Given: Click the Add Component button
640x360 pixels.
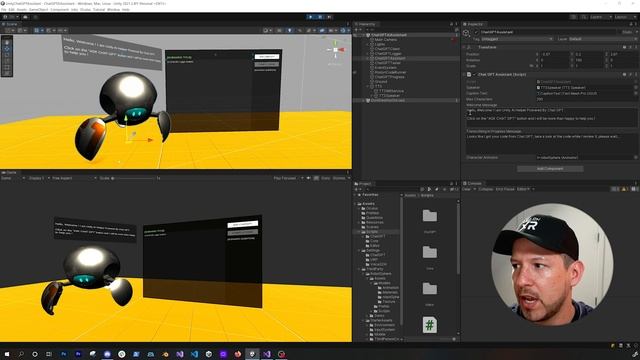Looking at the screenshot, I should click(x=550, y=169).
